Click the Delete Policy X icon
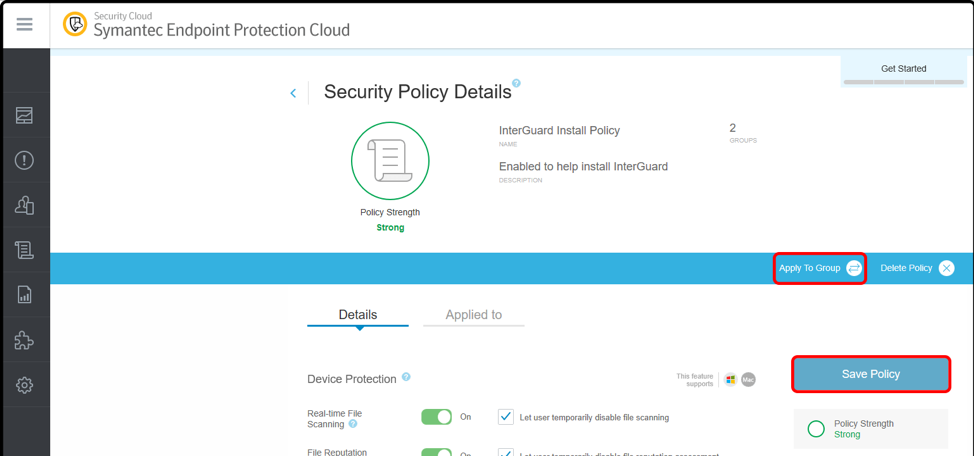 946,268
